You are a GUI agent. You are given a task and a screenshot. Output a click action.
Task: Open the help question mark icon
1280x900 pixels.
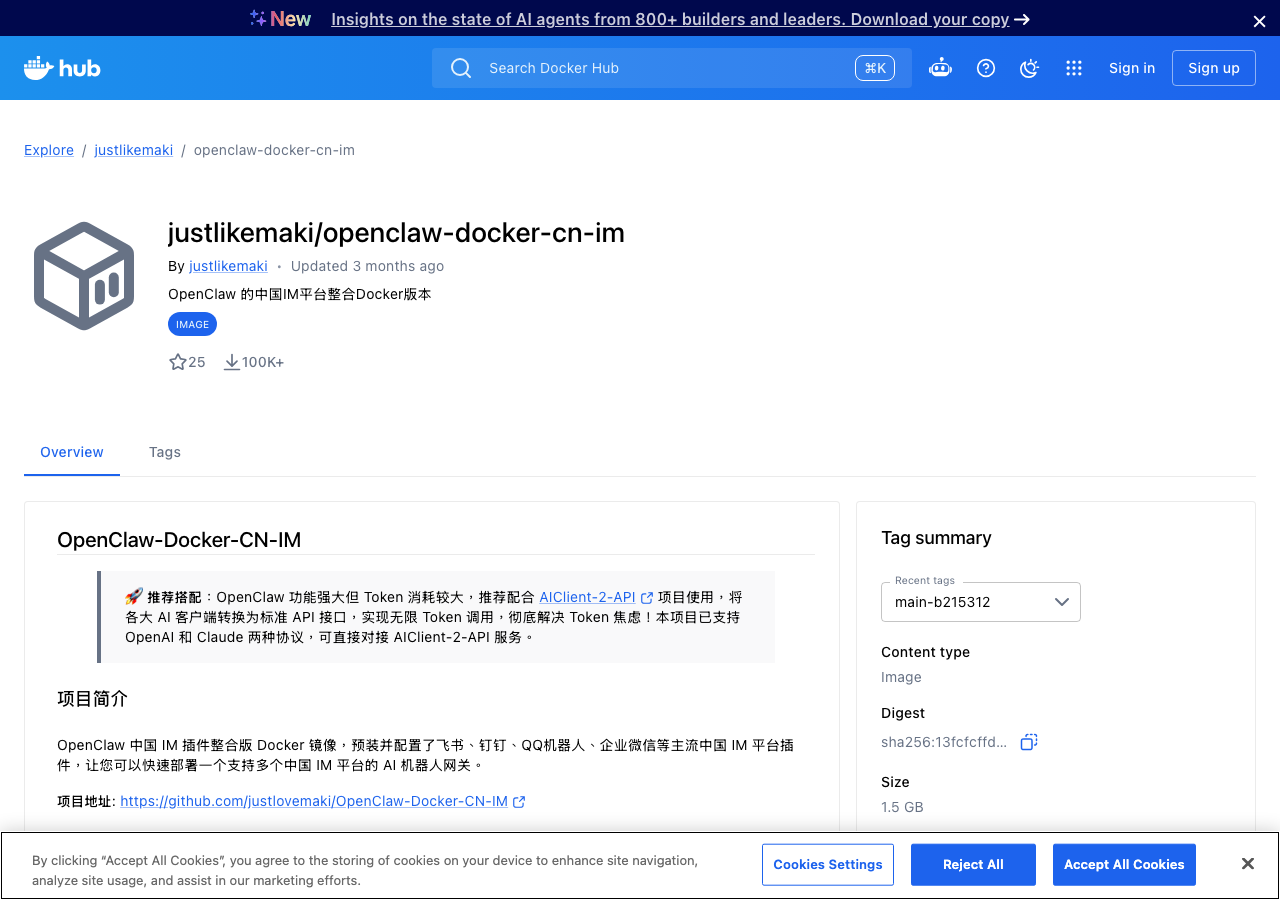986,68
